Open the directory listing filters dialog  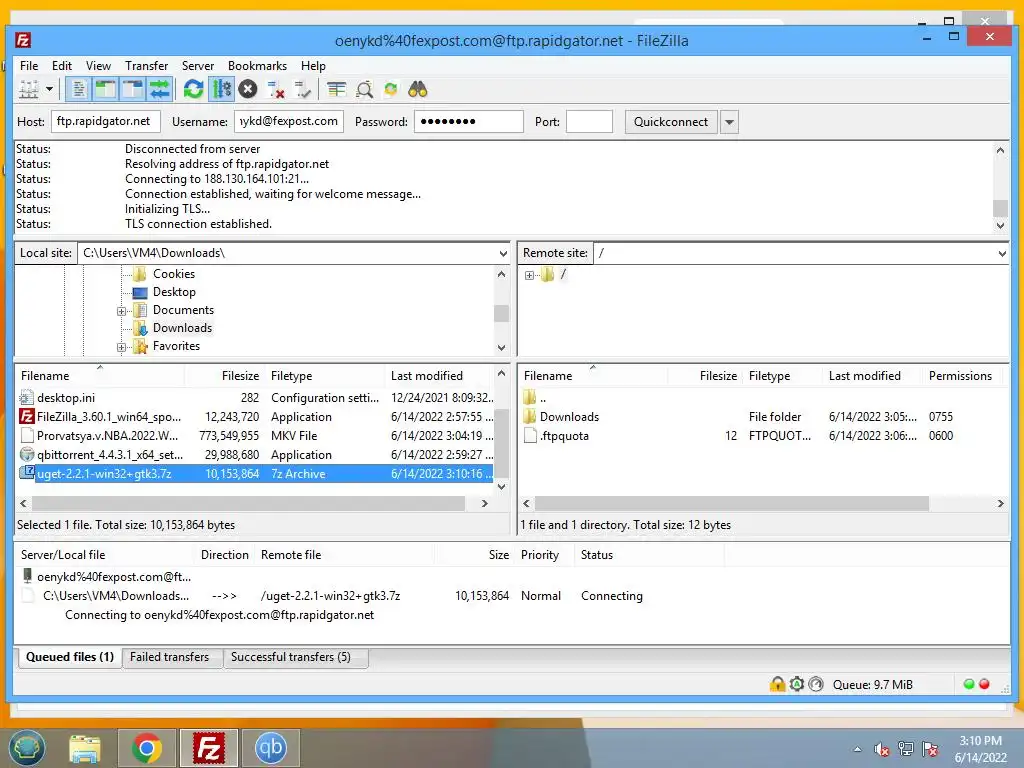tap(336, 89)
